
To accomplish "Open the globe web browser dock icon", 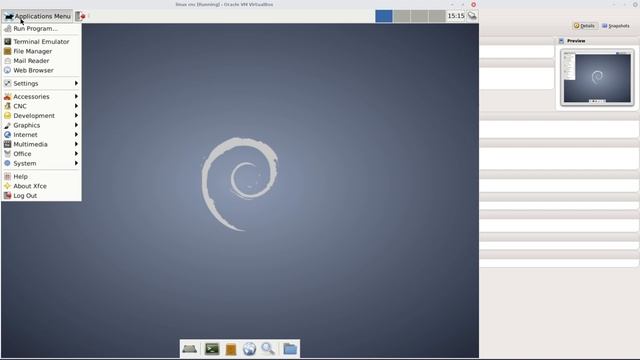I will tap(249, 349).
